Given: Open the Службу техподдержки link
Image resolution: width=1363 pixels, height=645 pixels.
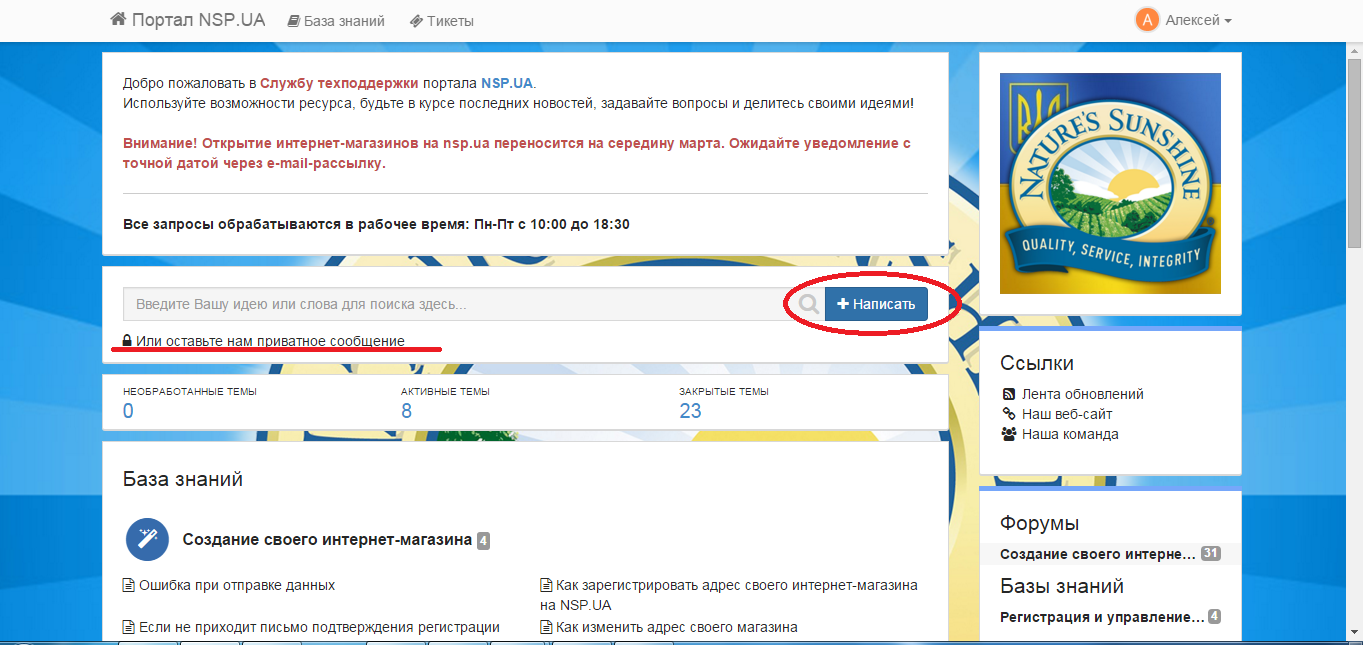Looking at the screenshot, I should point(339,83).
